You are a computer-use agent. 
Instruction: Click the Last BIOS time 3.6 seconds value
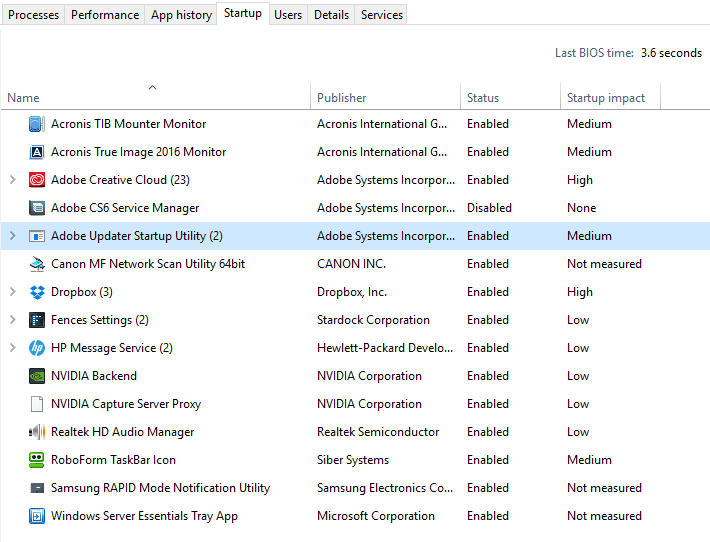point(671,53)
